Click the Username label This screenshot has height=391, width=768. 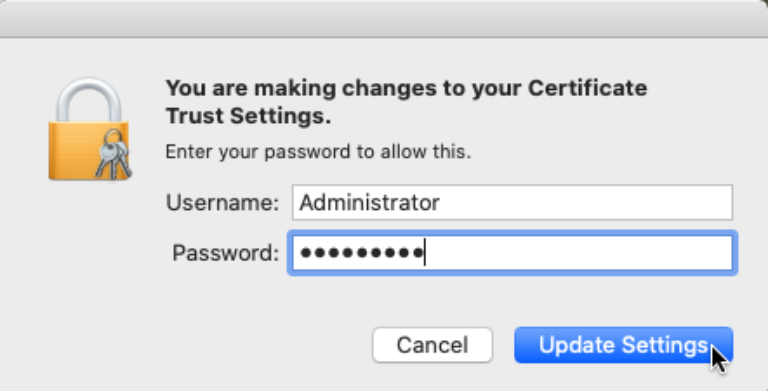(x=222, y=203)
